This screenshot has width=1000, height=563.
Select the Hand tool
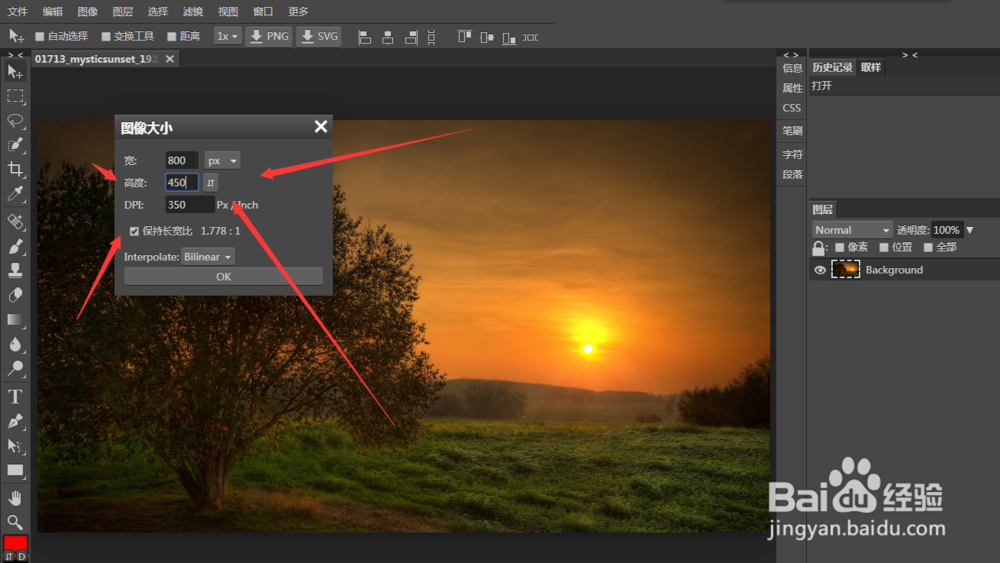tap(15, 498)
